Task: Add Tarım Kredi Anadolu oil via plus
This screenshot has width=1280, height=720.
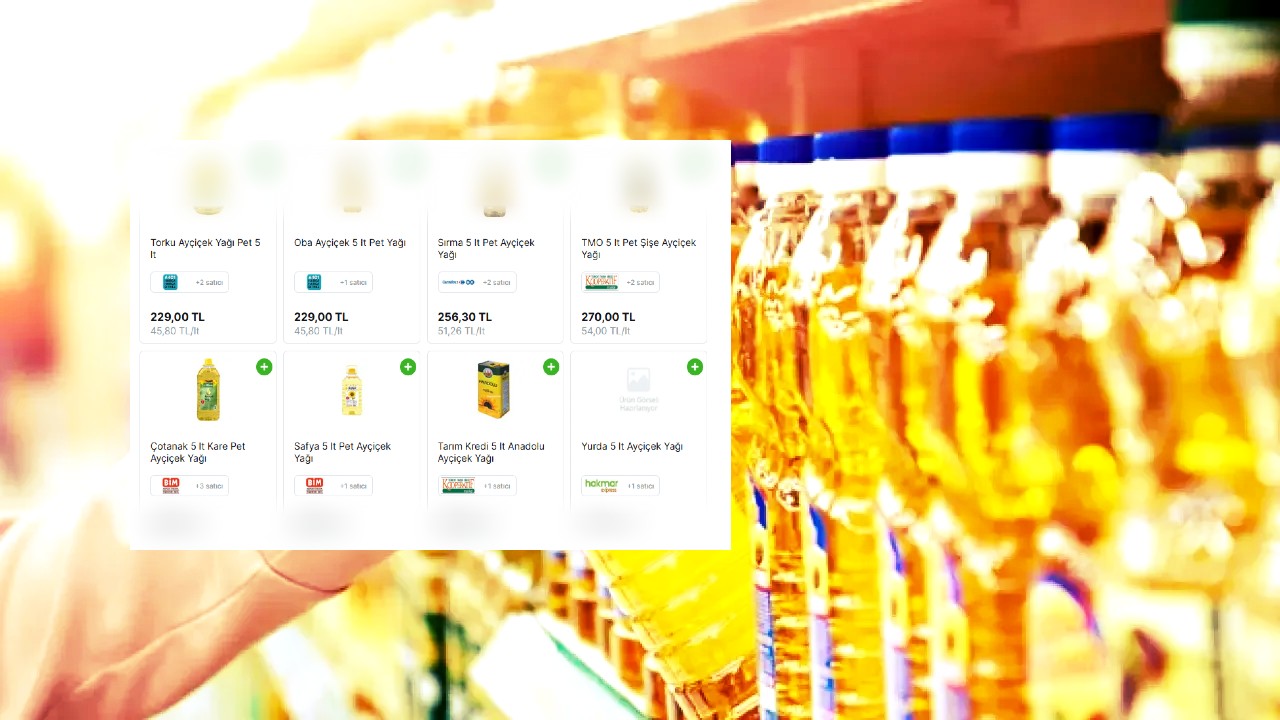Action: click(x=551, y=367)
